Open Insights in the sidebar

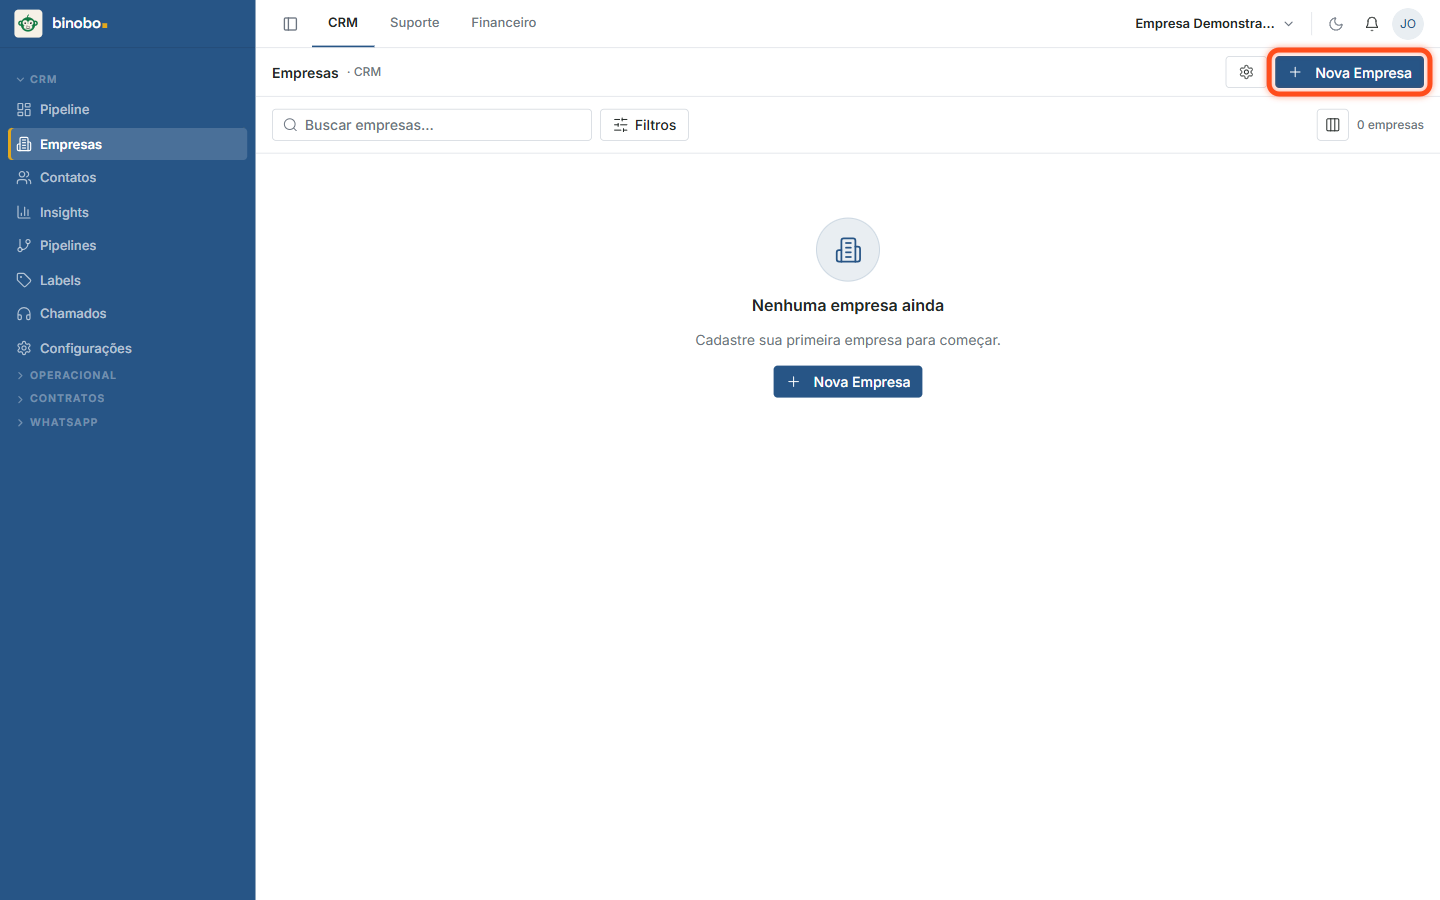tap(128, 212)
